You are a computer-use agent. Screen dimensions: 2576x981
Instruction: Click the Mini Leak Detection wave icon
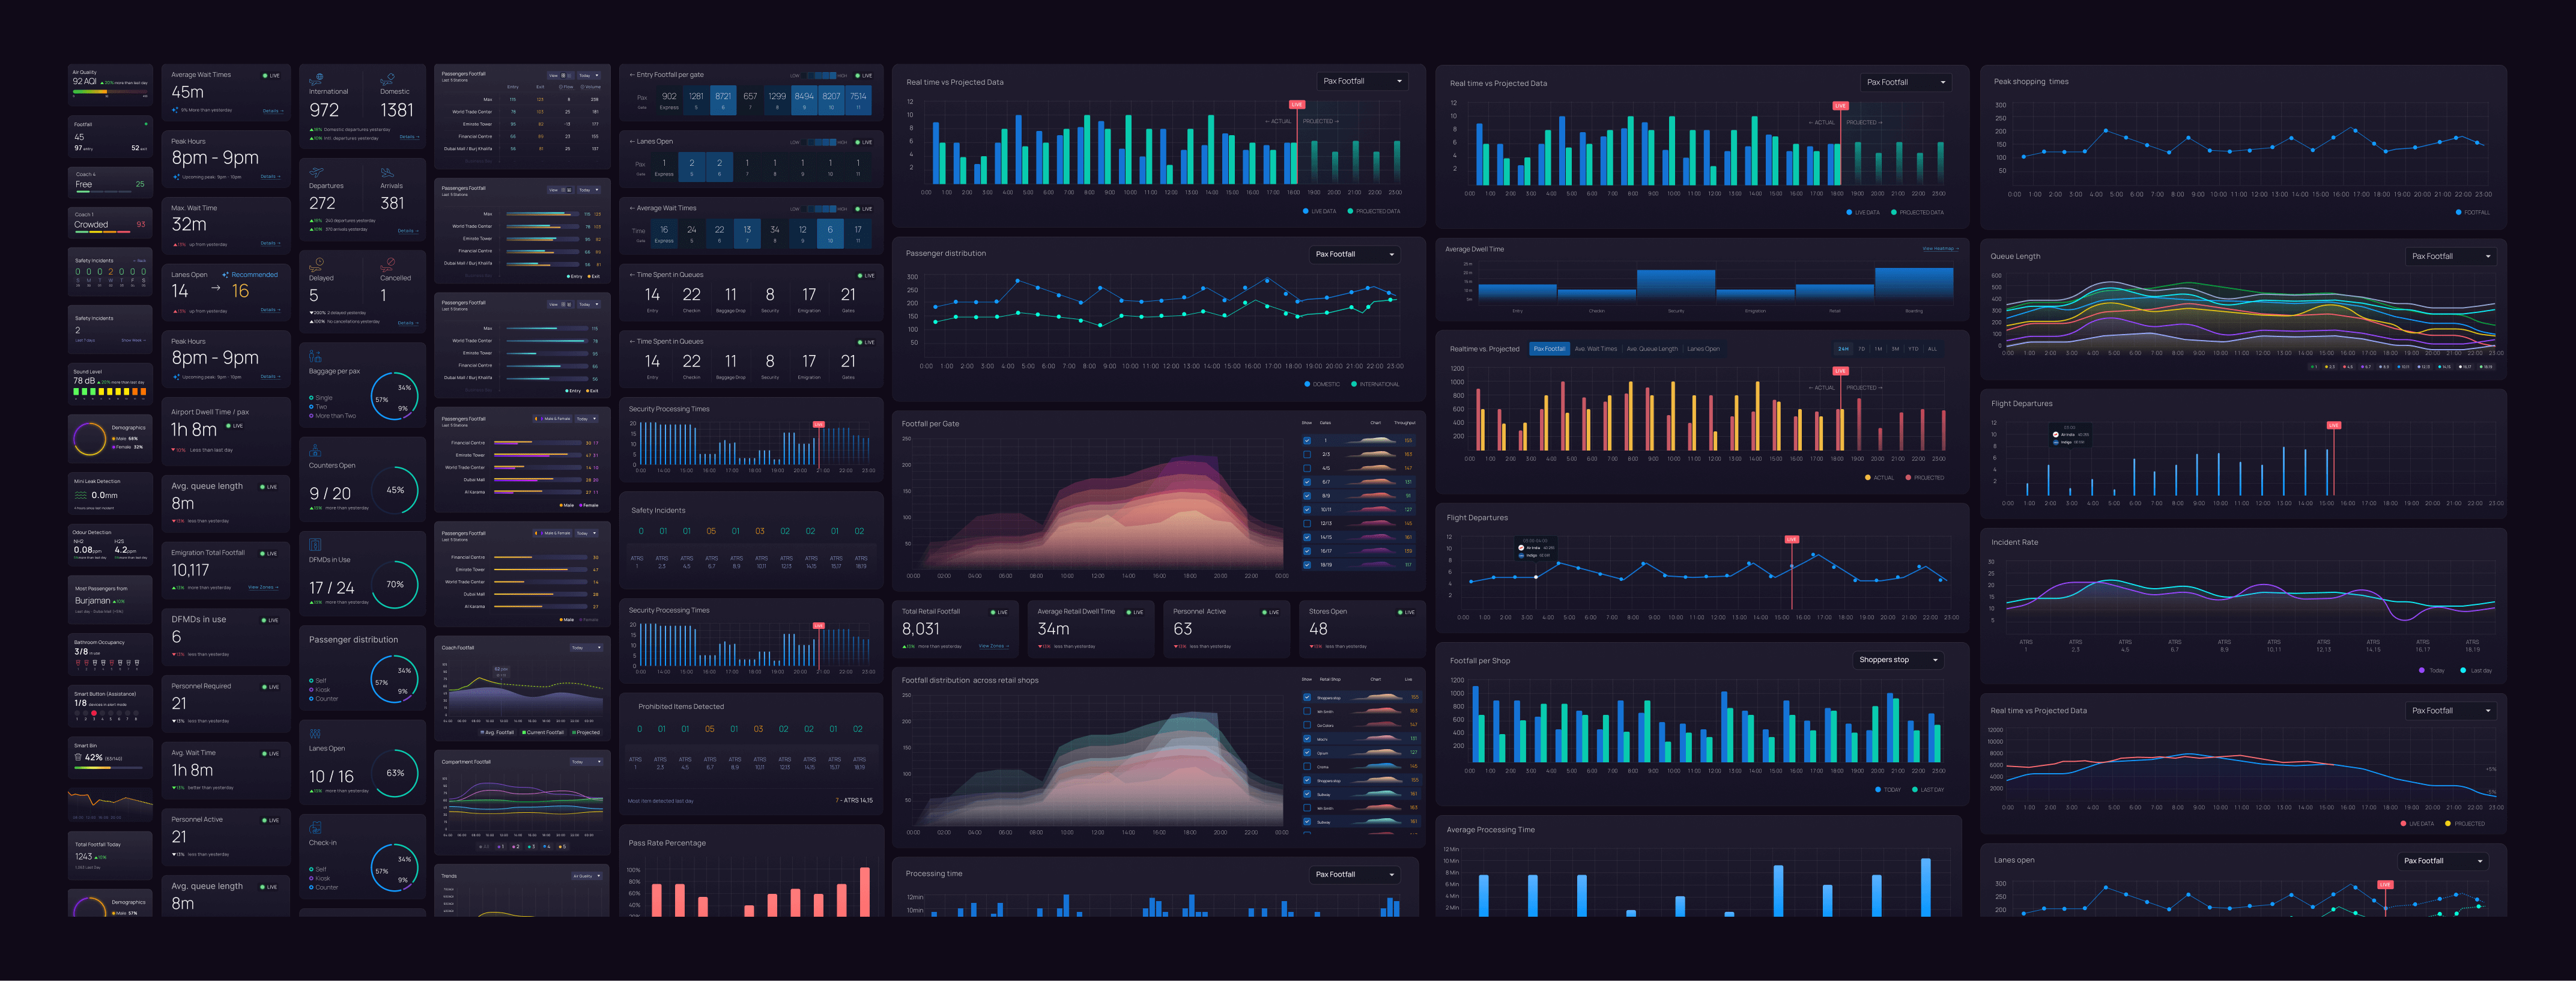tap(80, 494)
